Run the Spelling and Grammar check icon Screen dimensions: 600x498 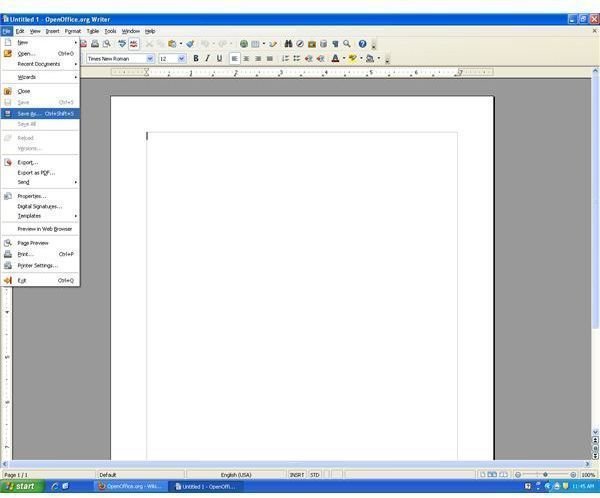122,44
